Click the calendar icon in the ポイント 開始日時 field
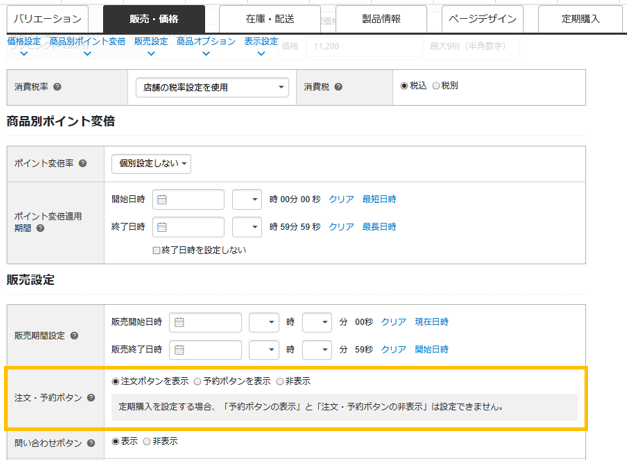 click(162, 199)
